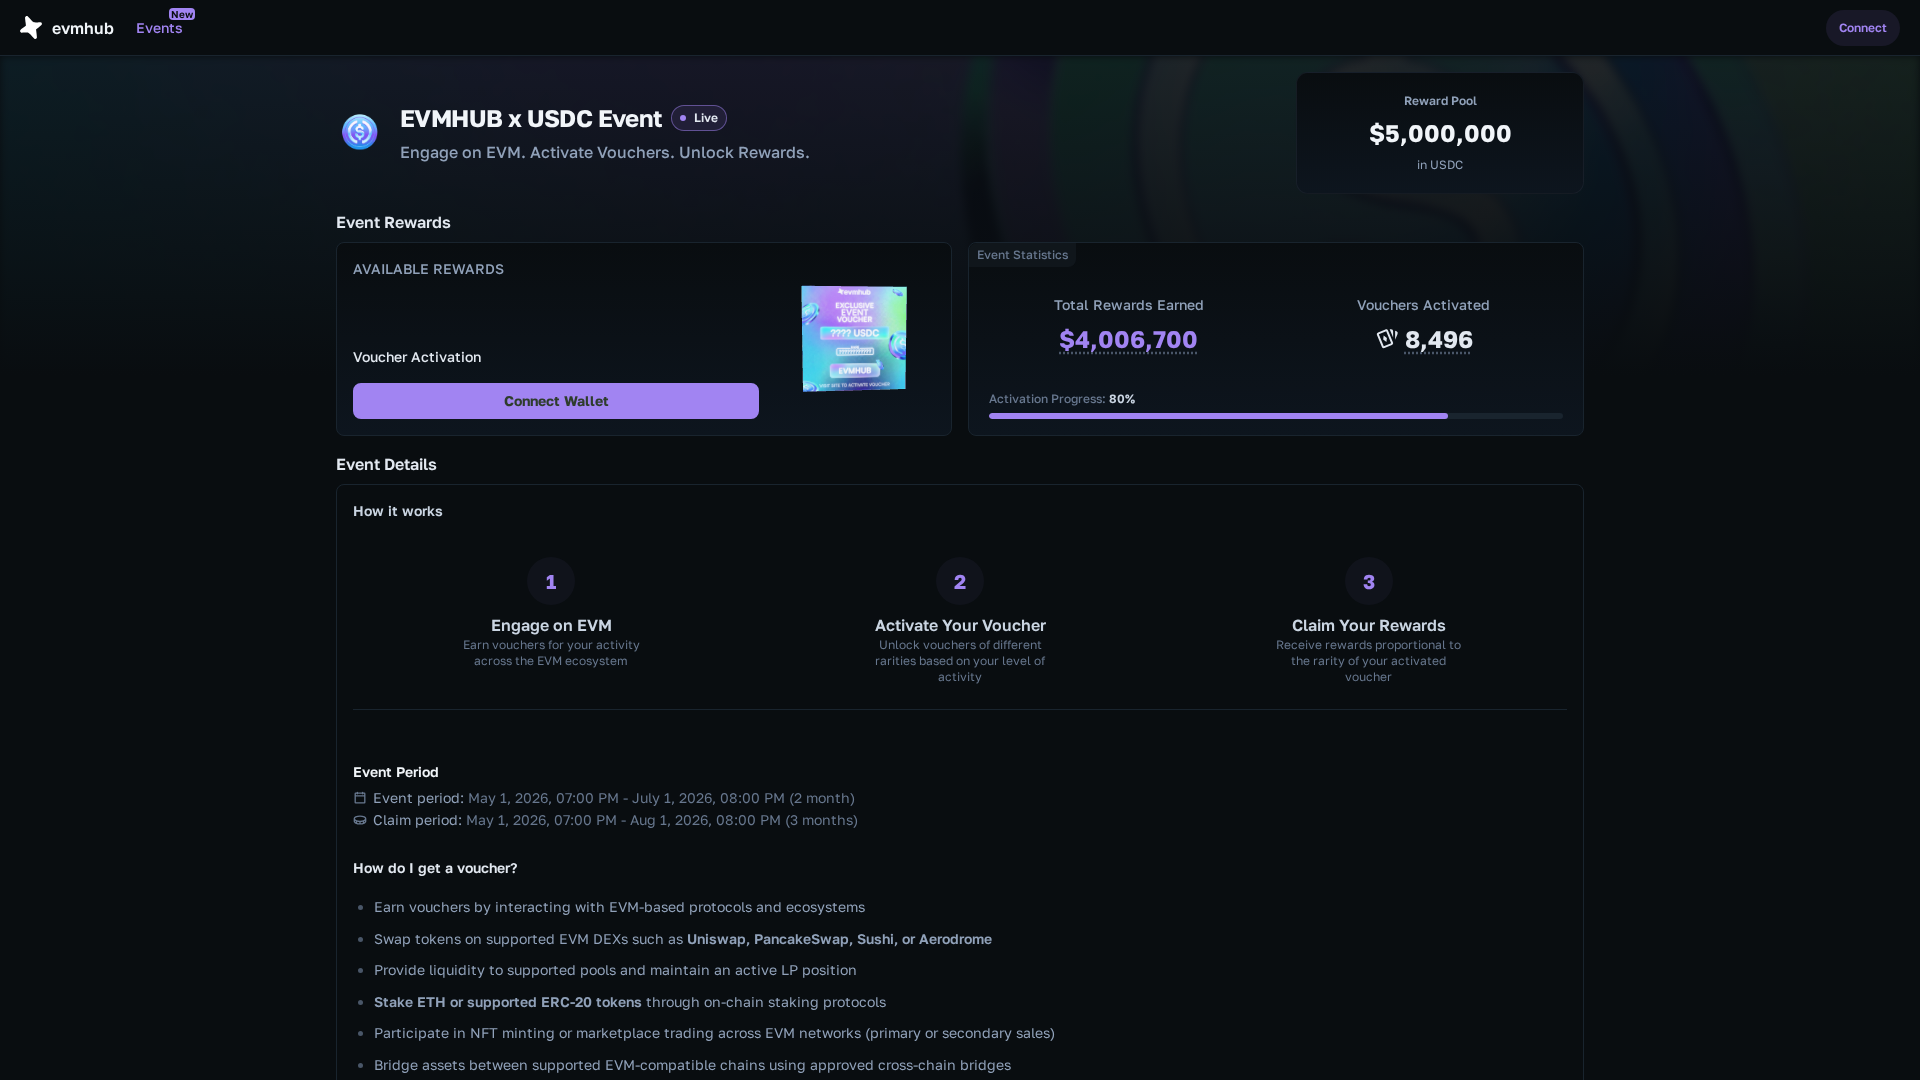The width and height of the screenshot is (1920, 1080).
Task: Click the 'Reward Pool' label
Action: coord(1440,101)
